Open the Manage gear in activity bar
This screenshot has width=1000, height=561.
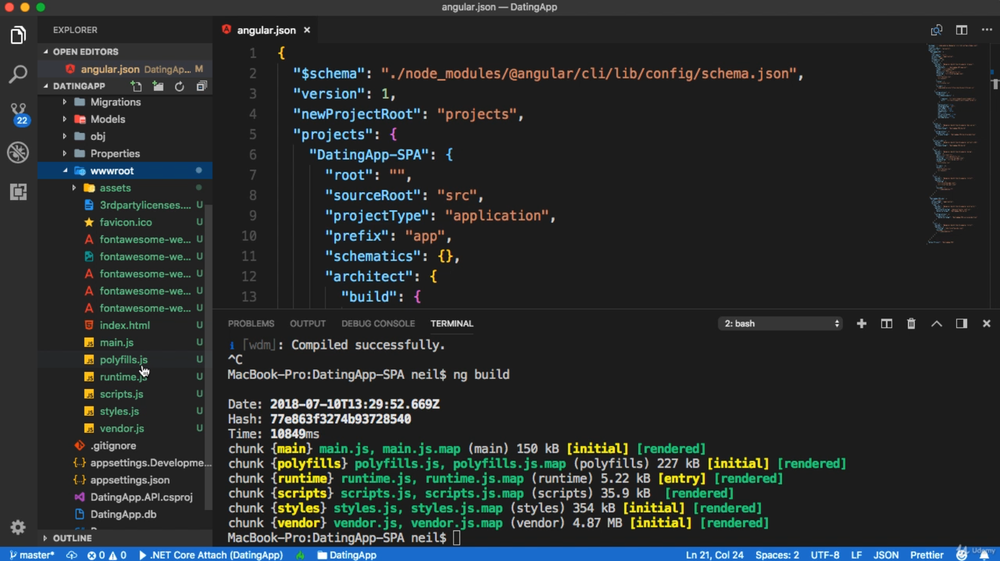tap(18, 527)
